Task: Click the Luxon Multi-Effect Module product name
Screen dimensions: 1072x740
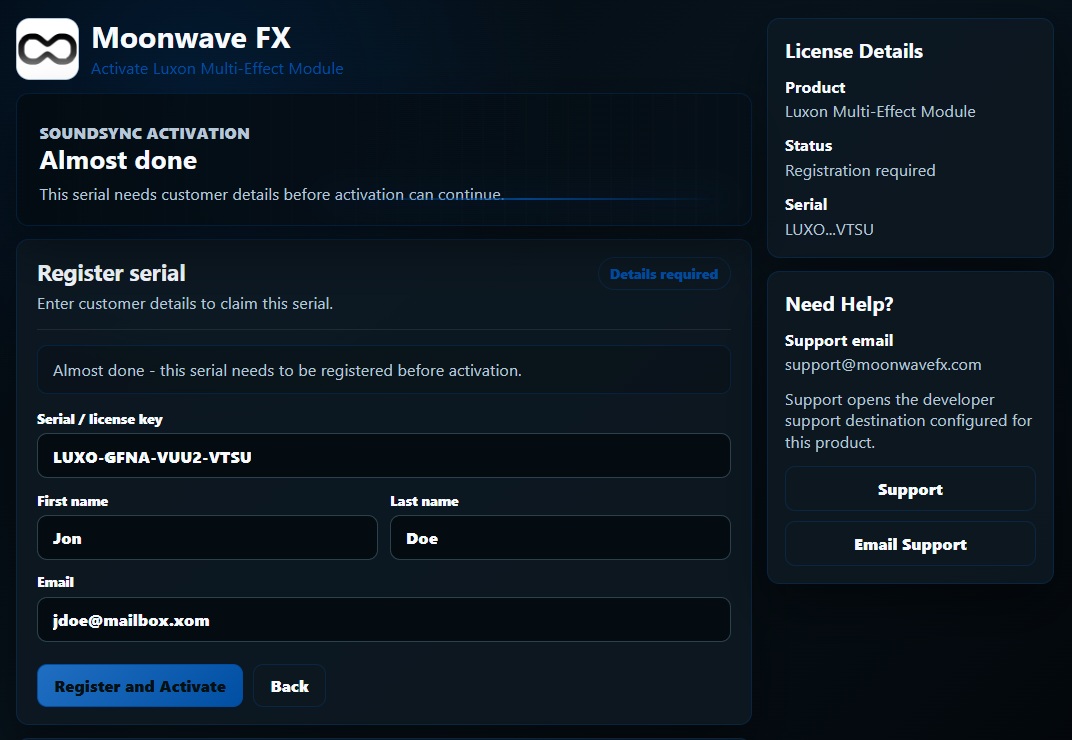Action: [x=880, y=111]
